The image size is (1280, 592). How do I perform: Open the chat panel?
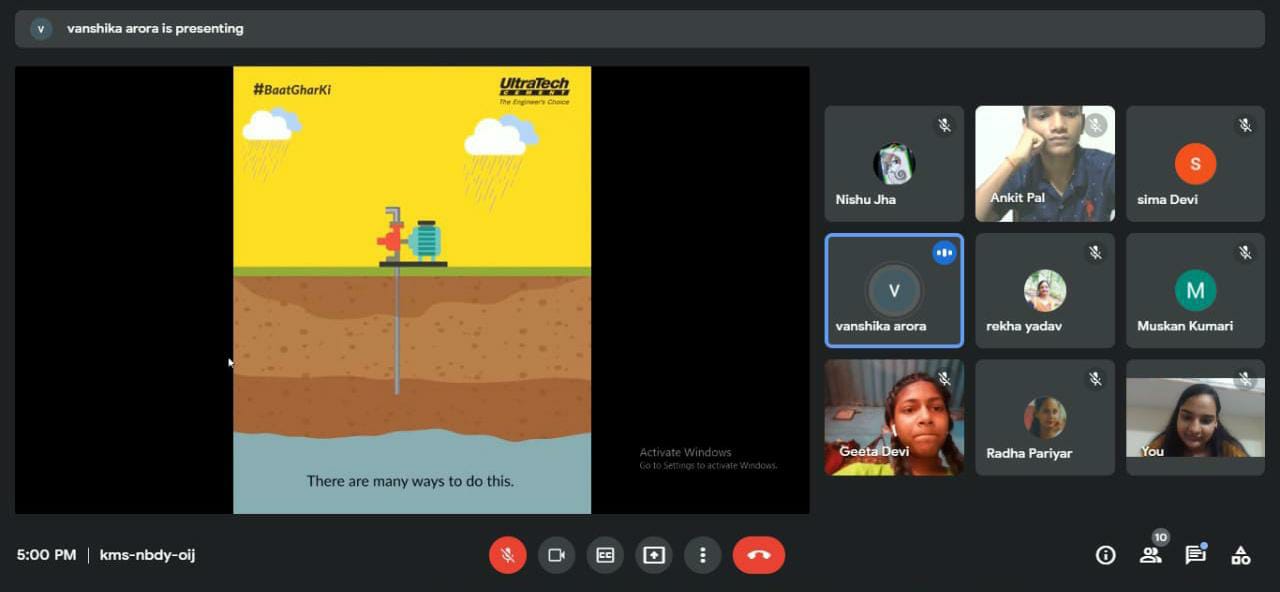tap(1195, 555)
